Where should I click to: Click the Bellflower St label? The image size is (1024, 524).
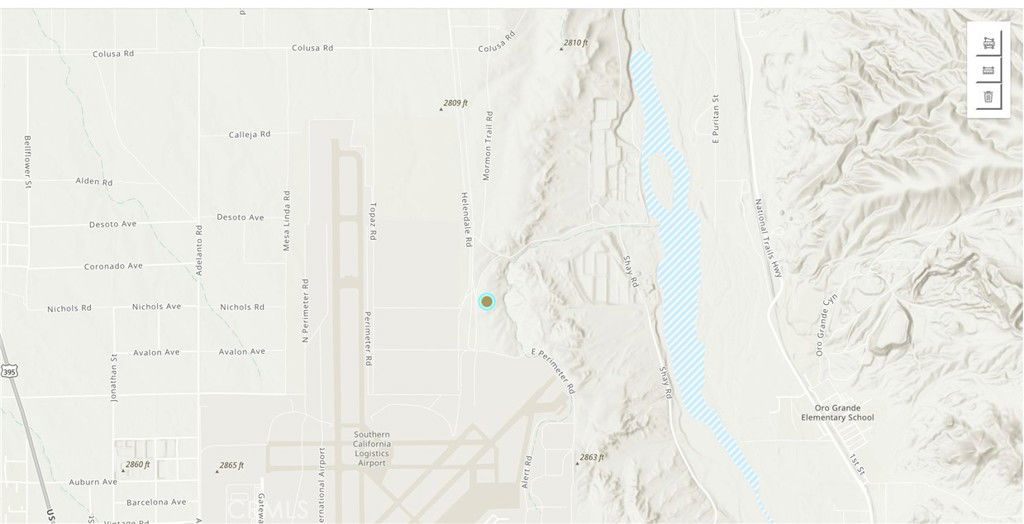[27, 162]
